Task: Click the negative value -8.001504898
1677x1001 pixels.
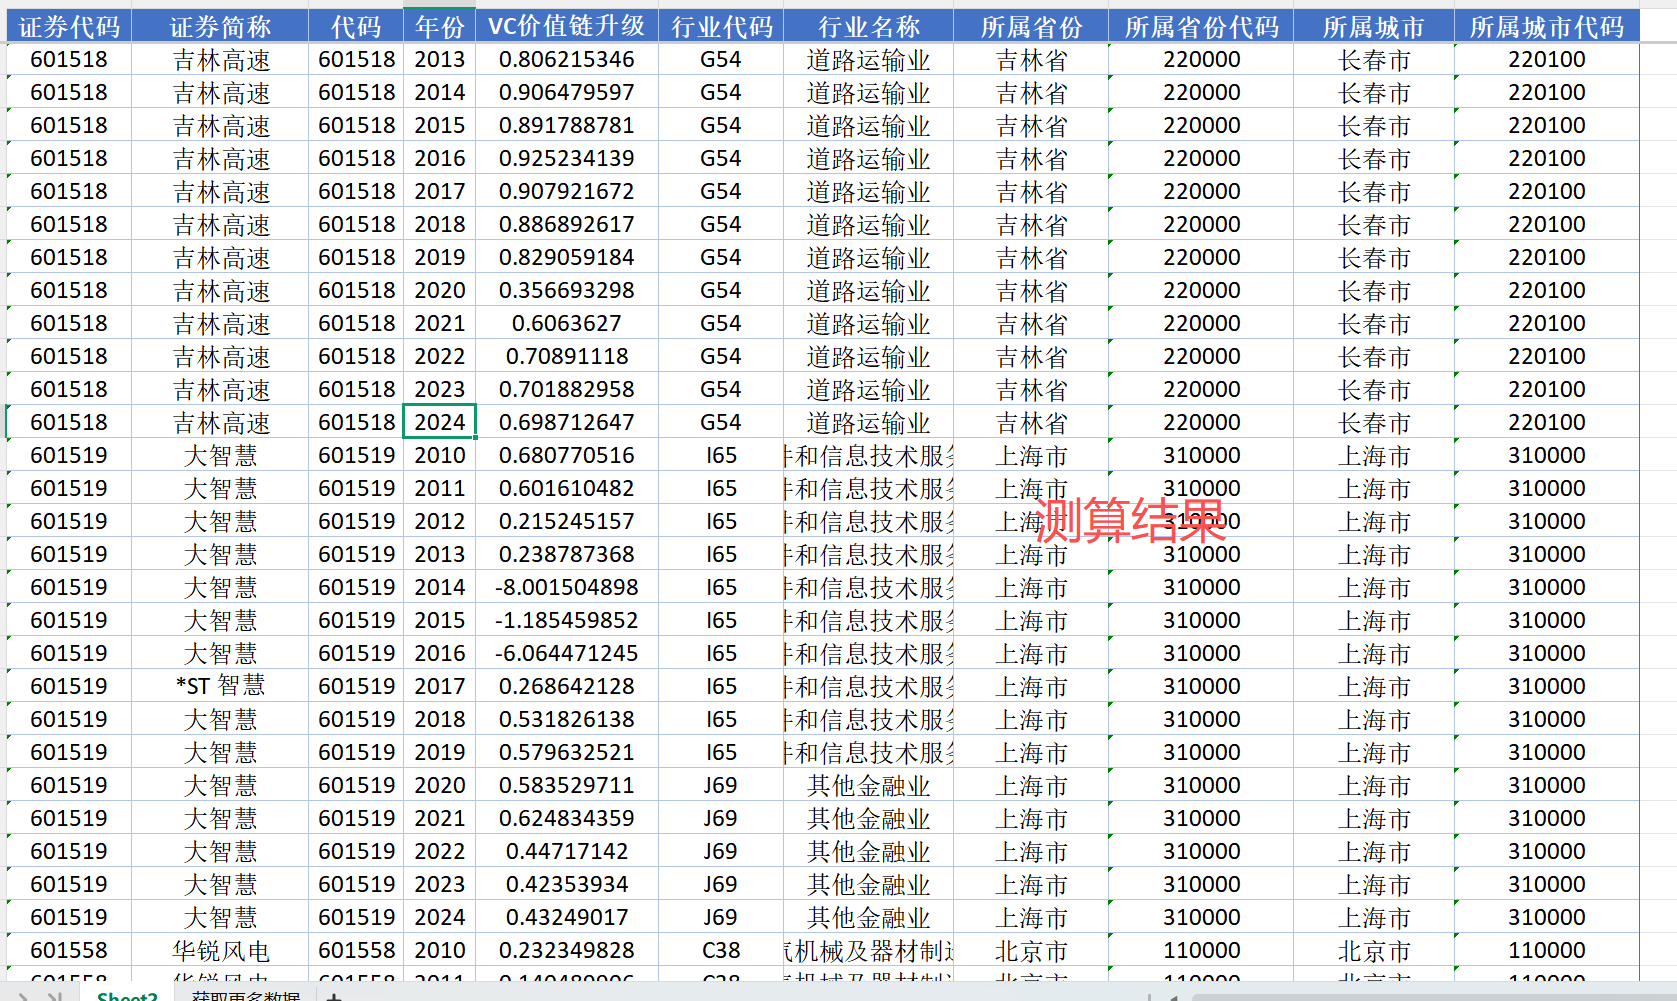Action: [x=567, y=588]
